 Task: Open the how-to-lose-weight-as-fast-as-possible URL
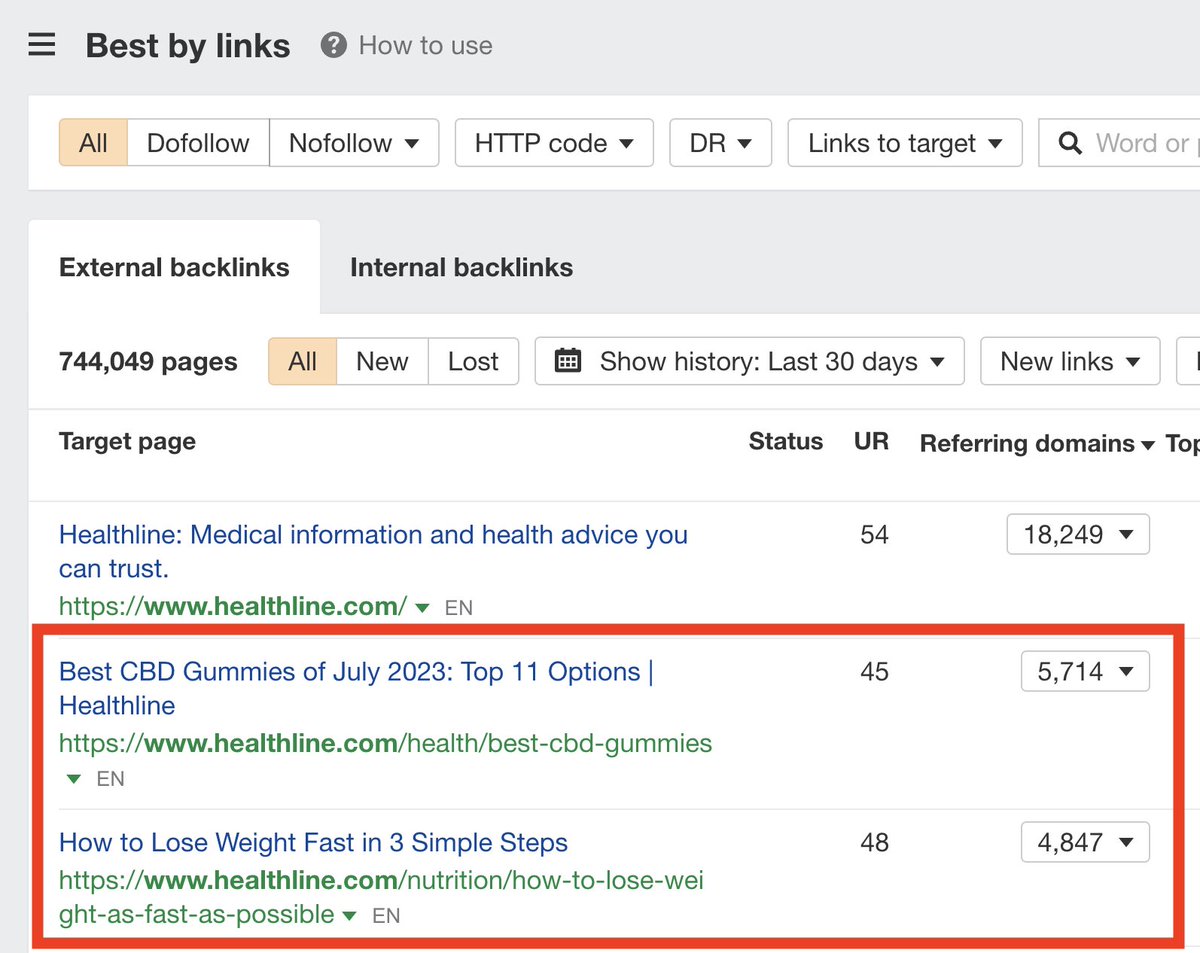pyautogui.click(x=381, y=897)
